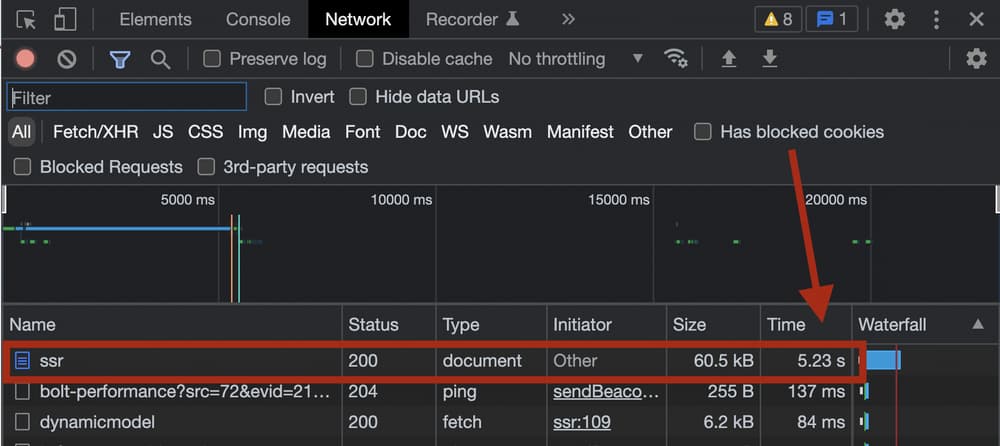Image resolution: width=1000 pixels, height=446 pixels.
Task: Sort by the Initiator column header
Action: tap(607, 325)
